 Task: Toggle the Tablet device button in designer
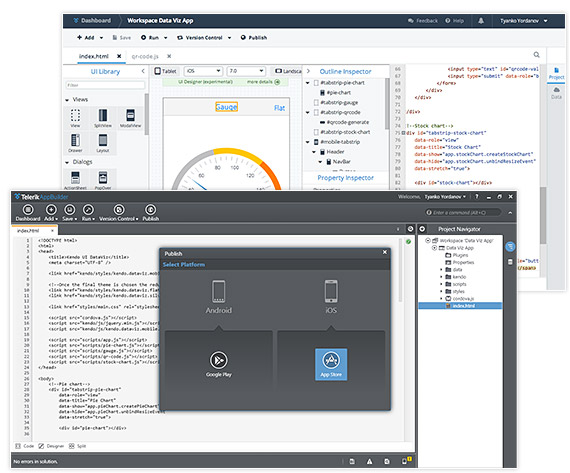pos(165,71)
